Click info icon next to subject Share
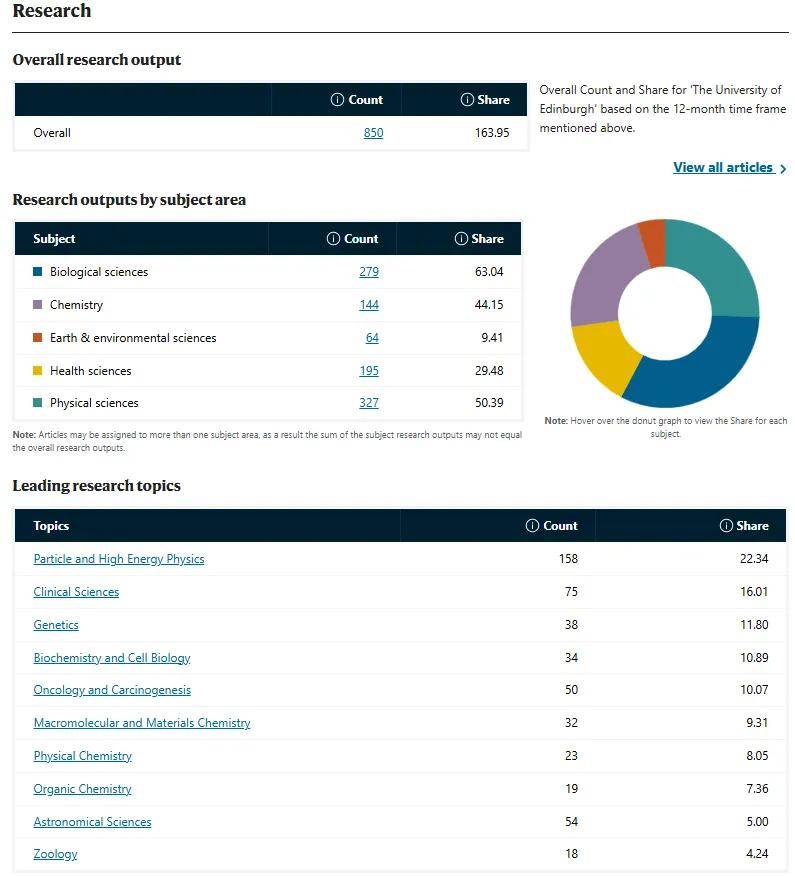Viewport: 795px width, 876px height. (461, 239)
